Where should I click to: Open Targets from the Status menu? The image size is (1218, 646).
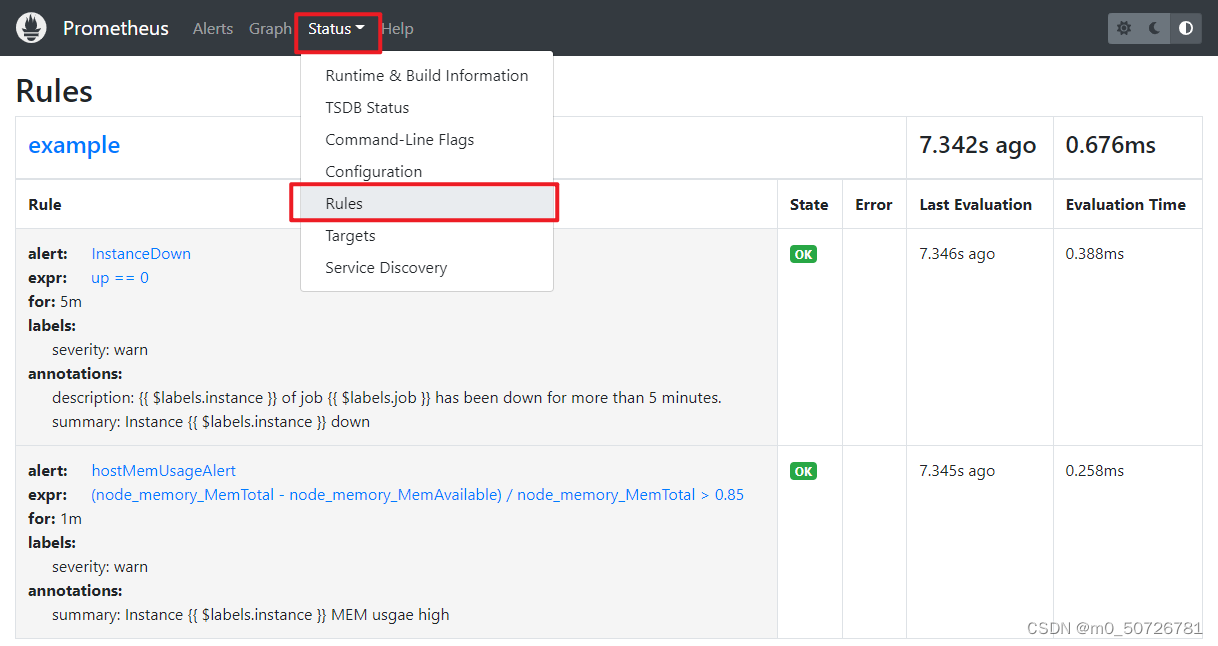click(x=427, y=236)
